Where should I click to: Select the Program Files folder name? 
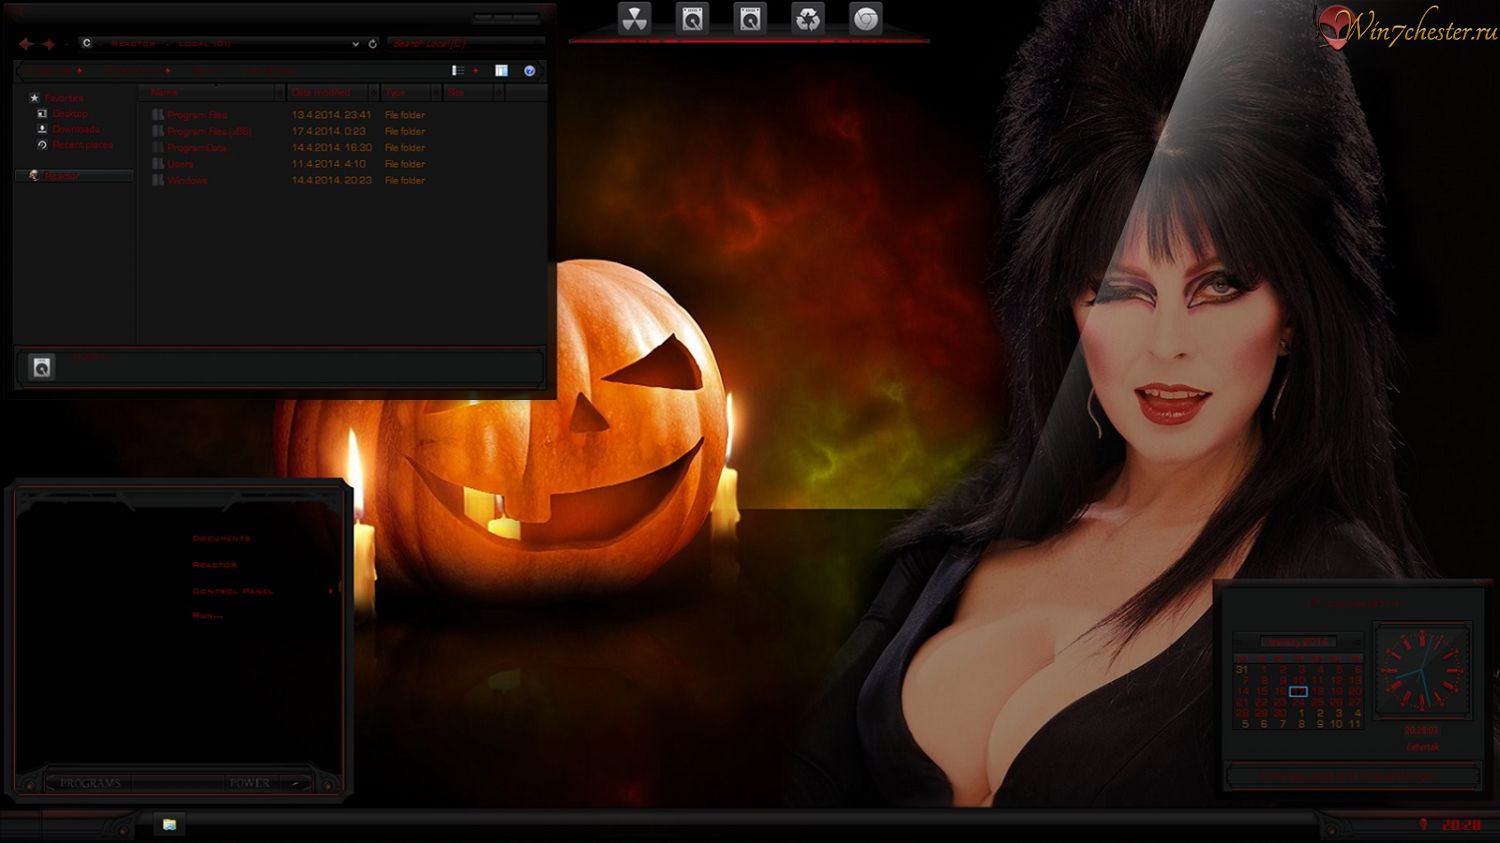[197, 115]
